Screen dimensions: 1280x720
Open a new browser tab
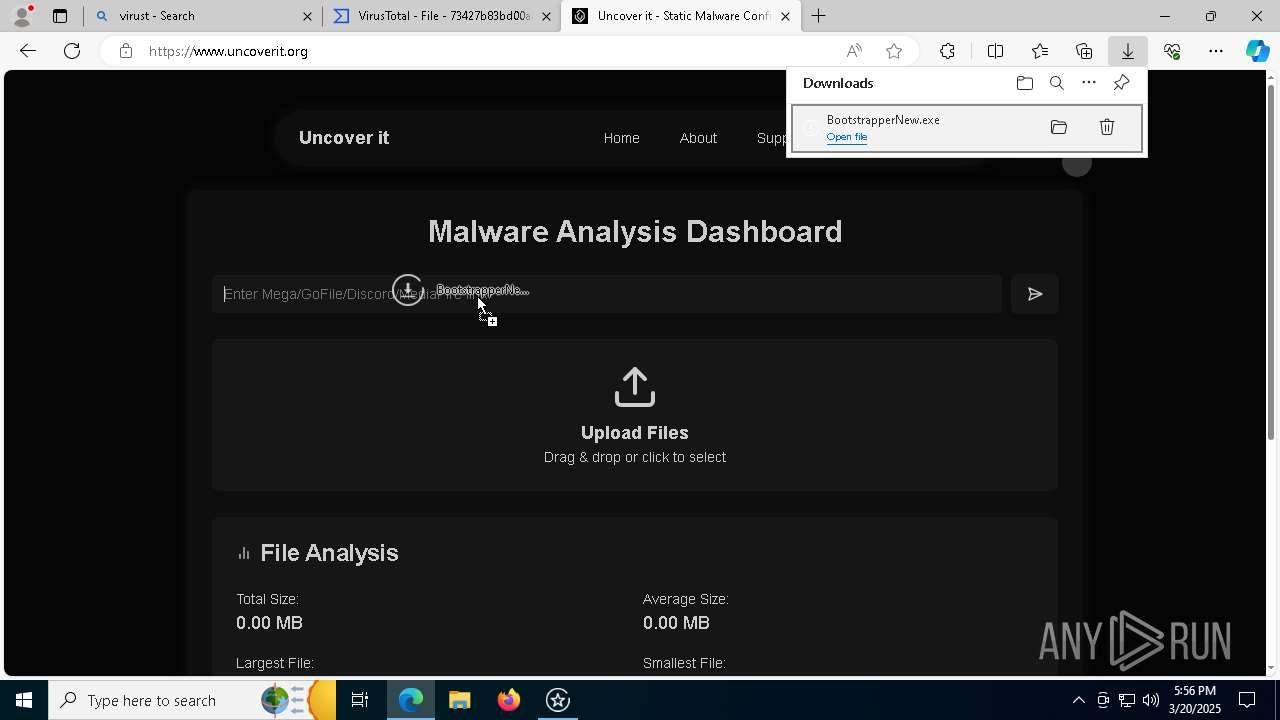point(818,16)
